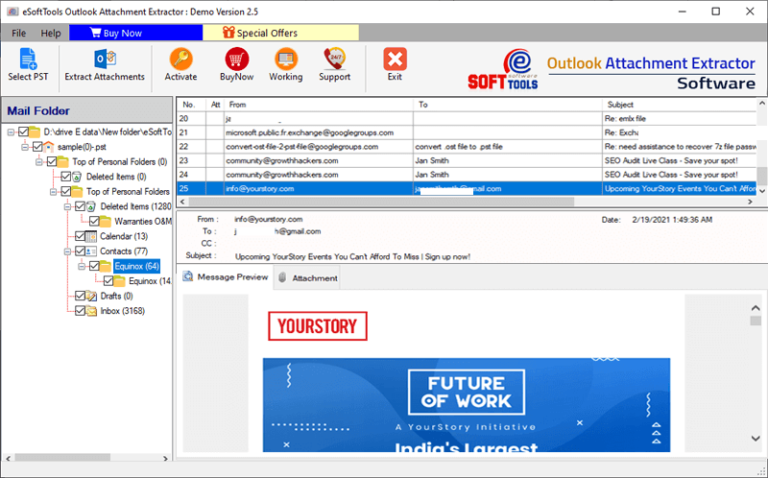The height and width of the screenshot is (478, 768).
Task: Click the preview pane scroll down arrow
Action: tap(755, 438)
